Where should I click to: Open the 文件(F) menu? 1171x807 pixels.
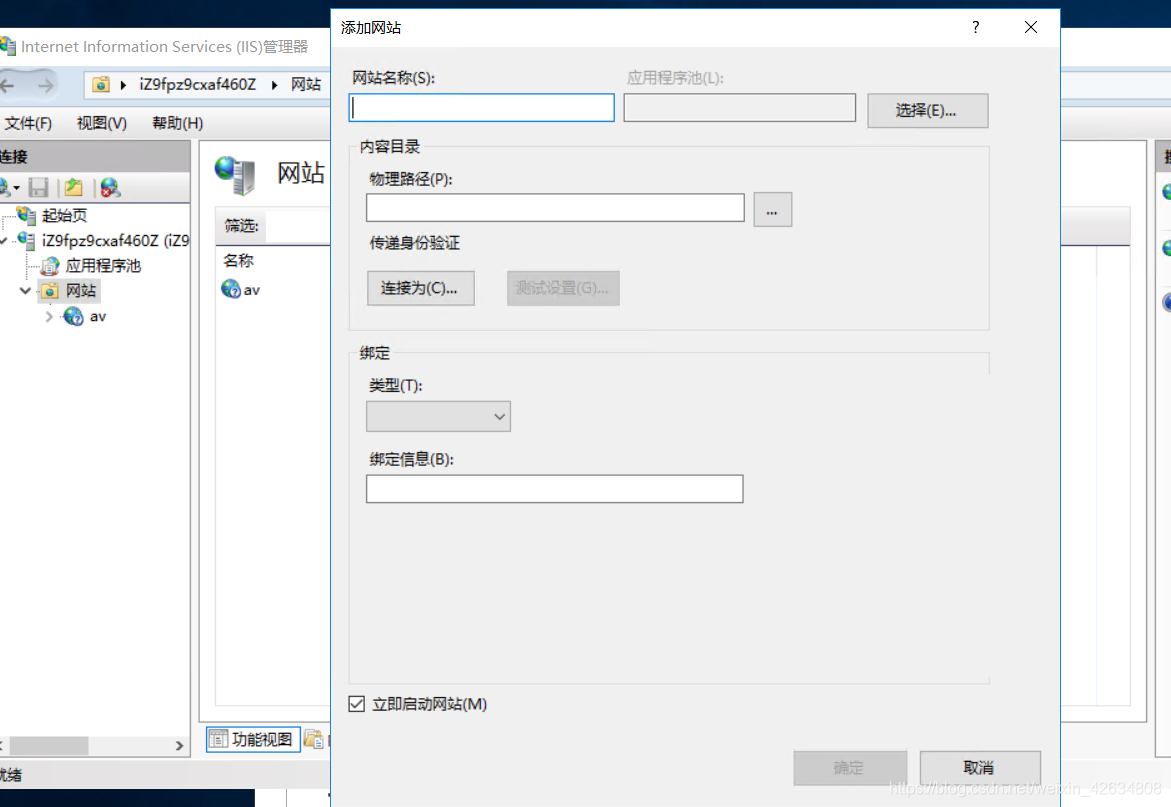28,123
